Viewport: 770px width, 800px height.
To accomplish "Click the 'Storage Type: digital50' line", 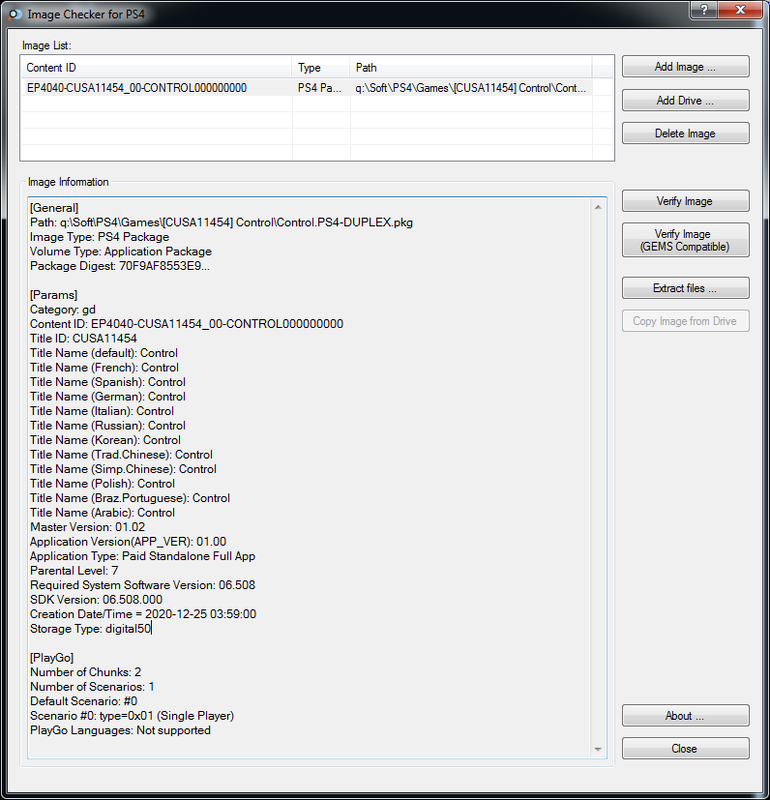I will click(x=91, y=629).
